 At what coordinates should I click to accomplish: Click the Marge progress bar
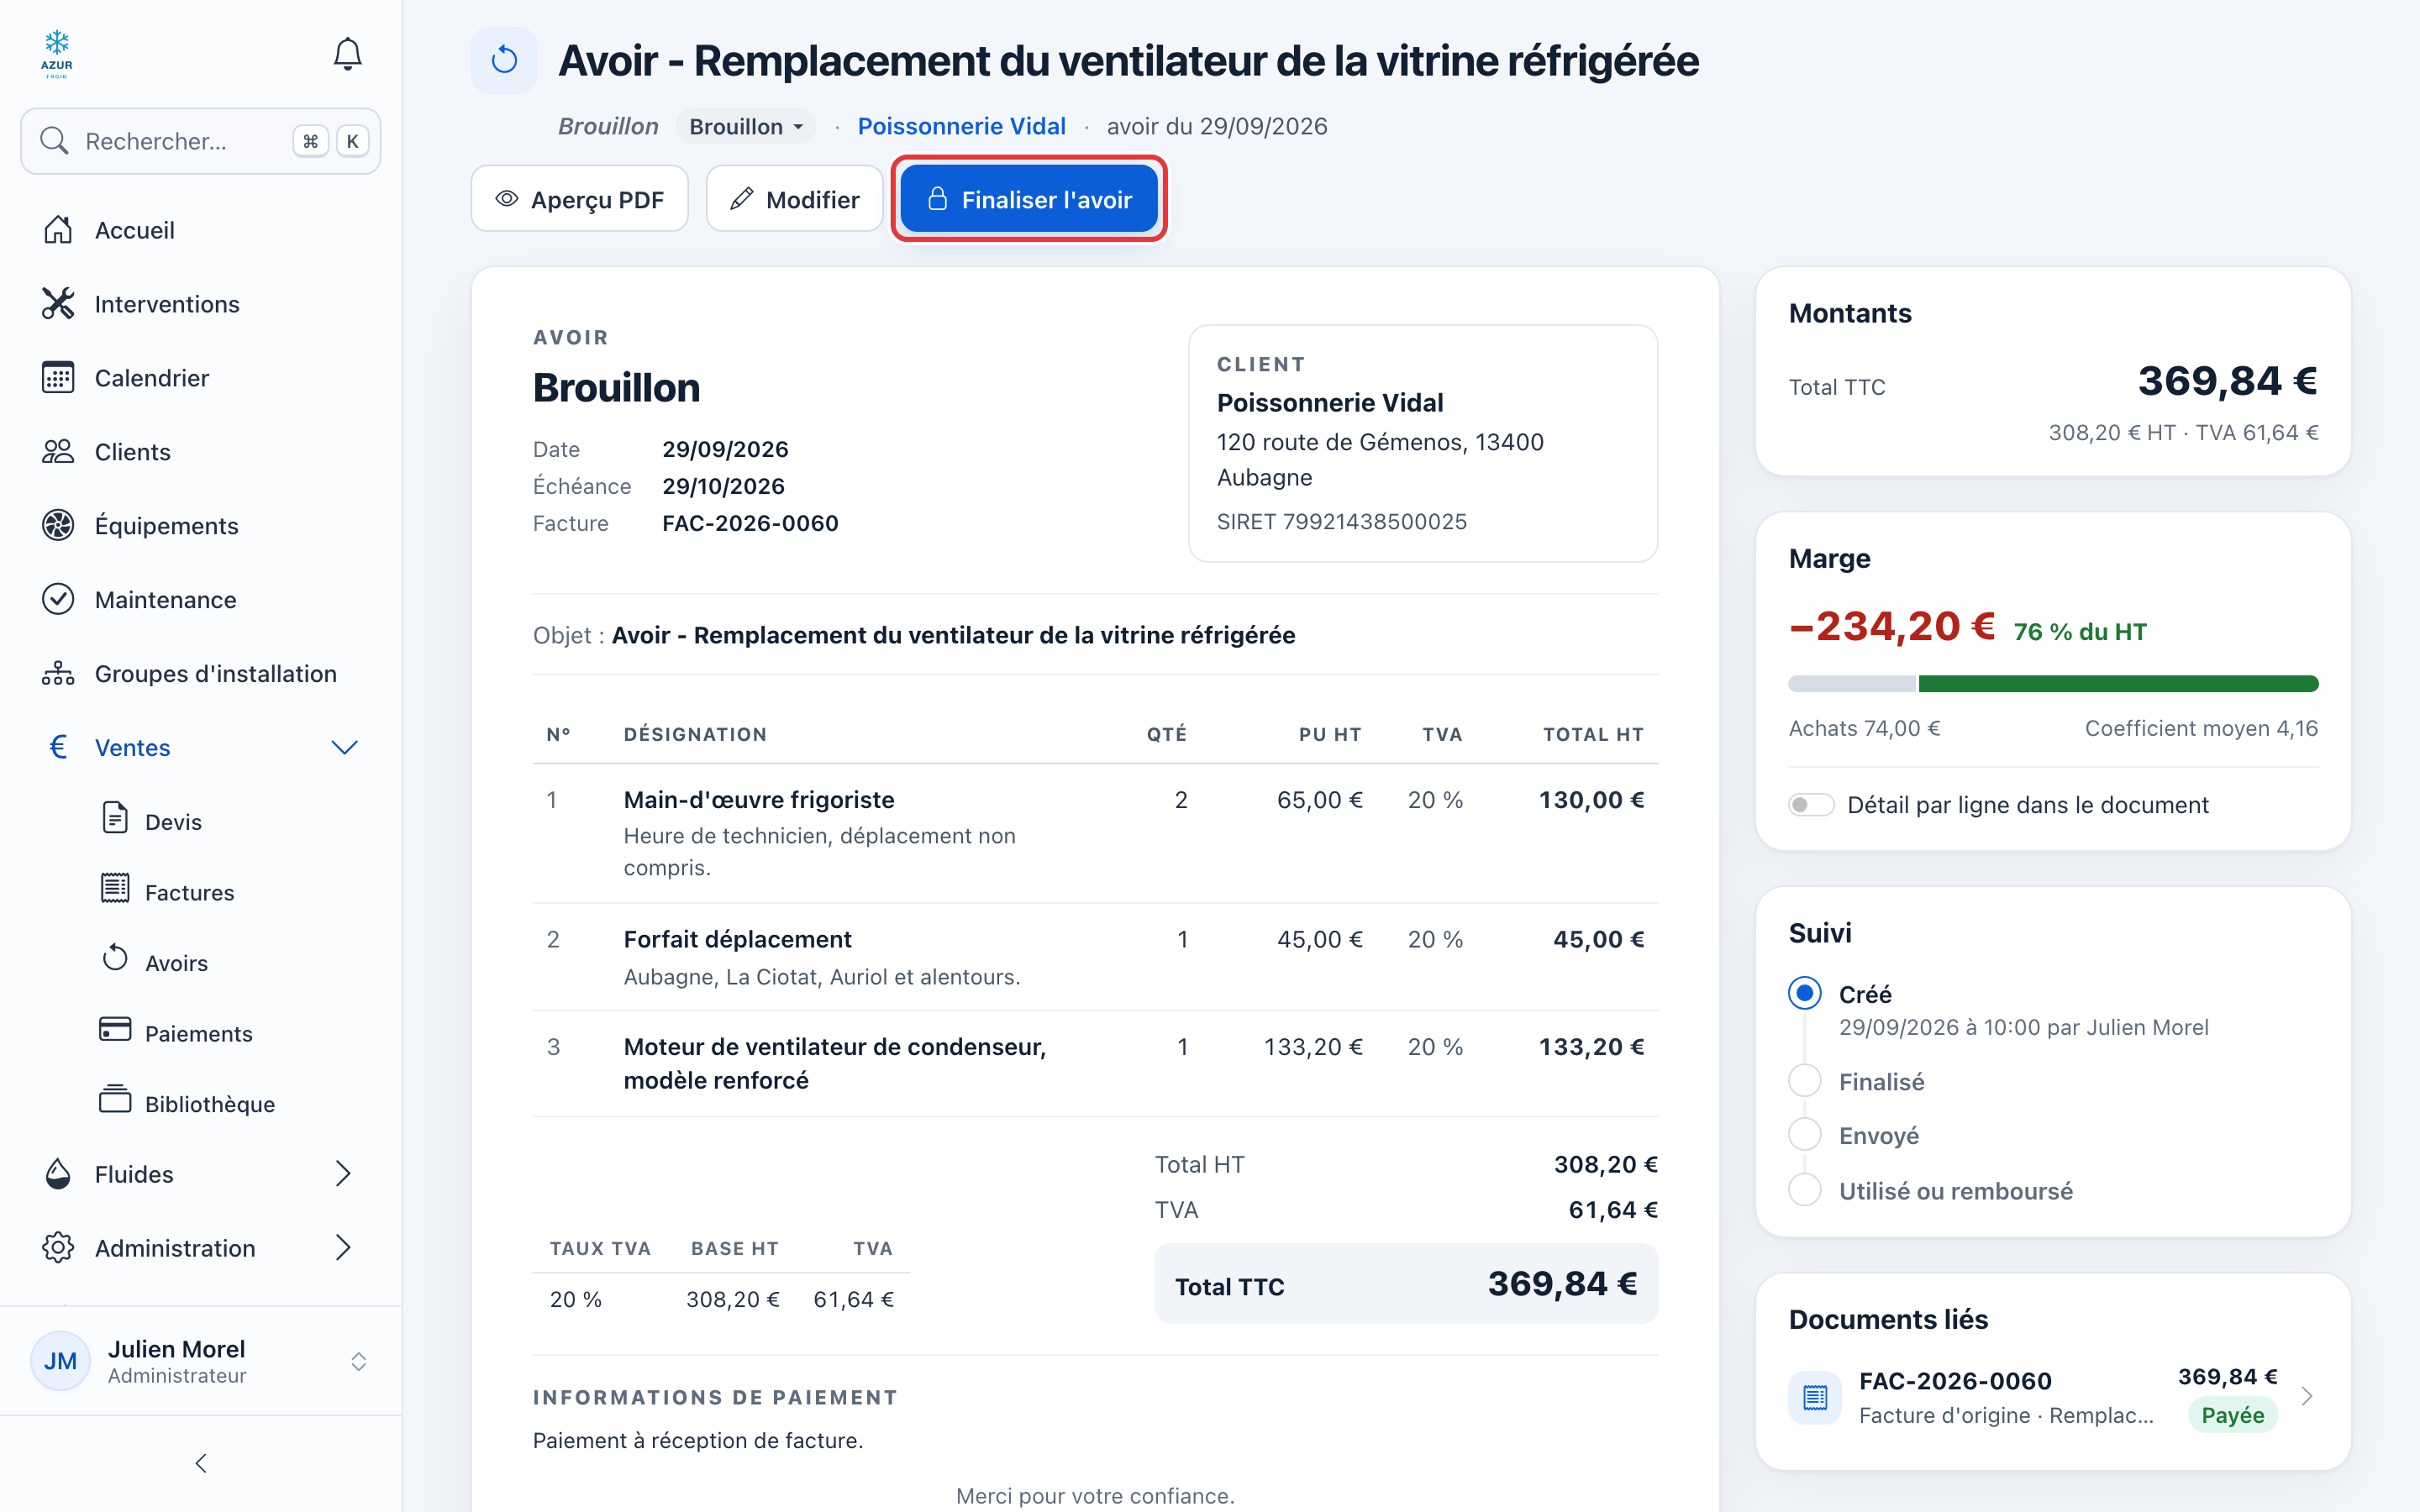coord(2053,684)
